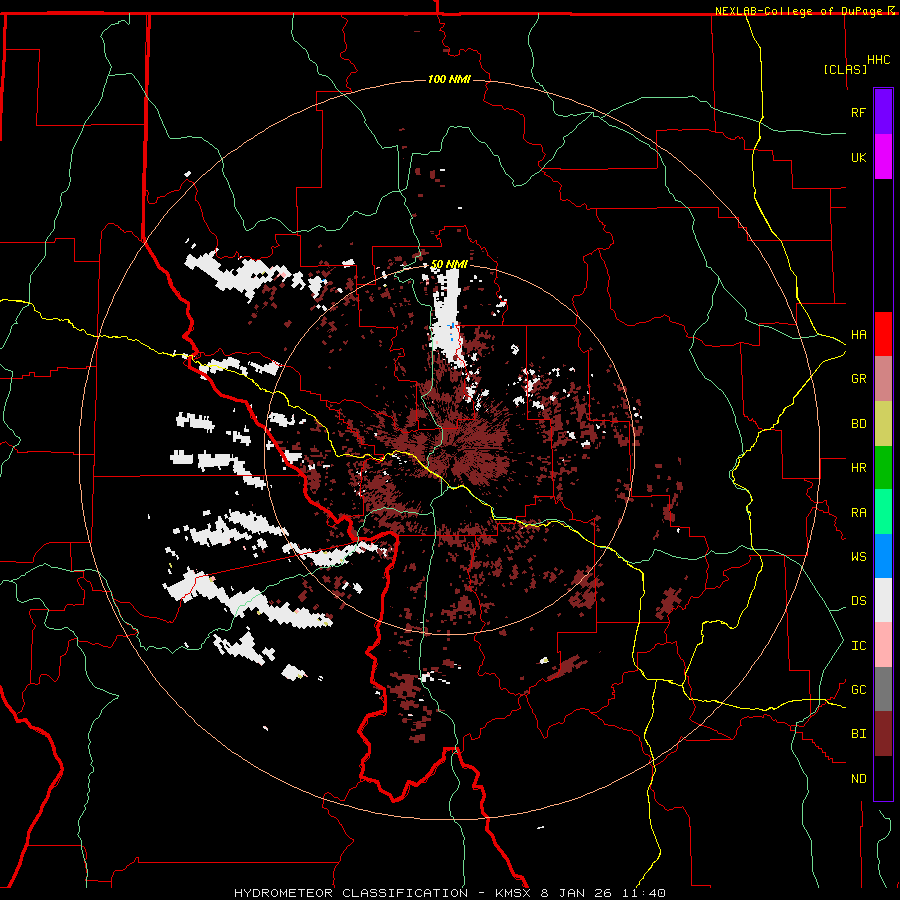Click the 11:40 timestamp
This screenshot has height=900, width=900.
click(x=643, y=893)
